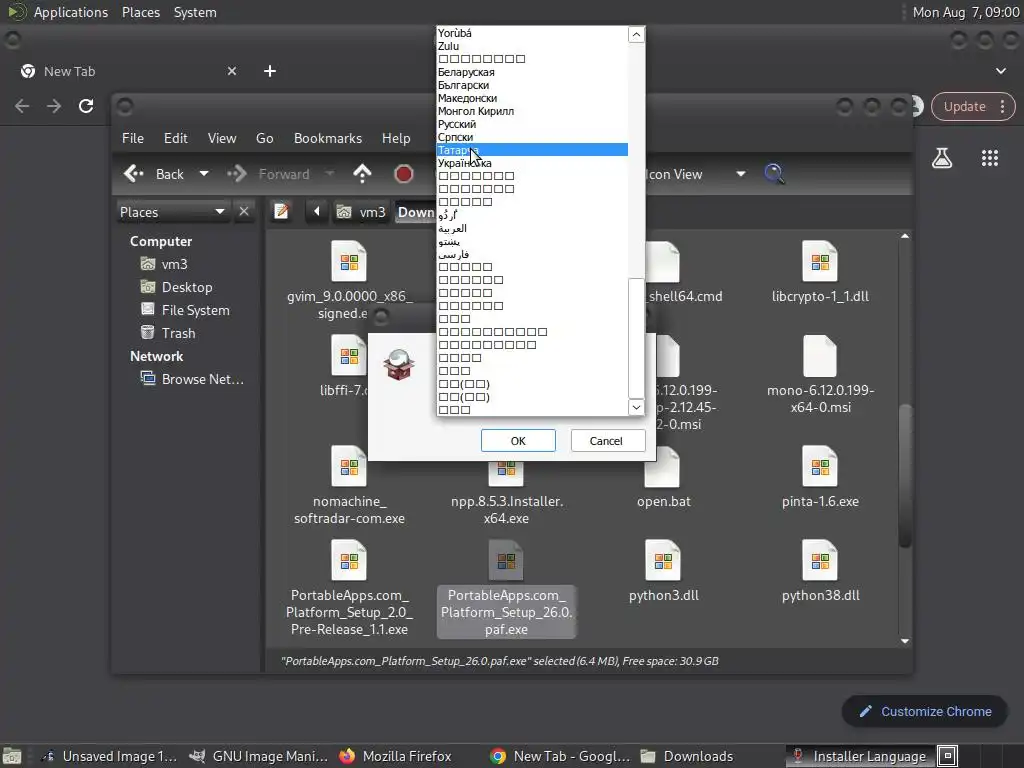Open the Go menu in file manager
1024x768 pixels.
point(264,138)
